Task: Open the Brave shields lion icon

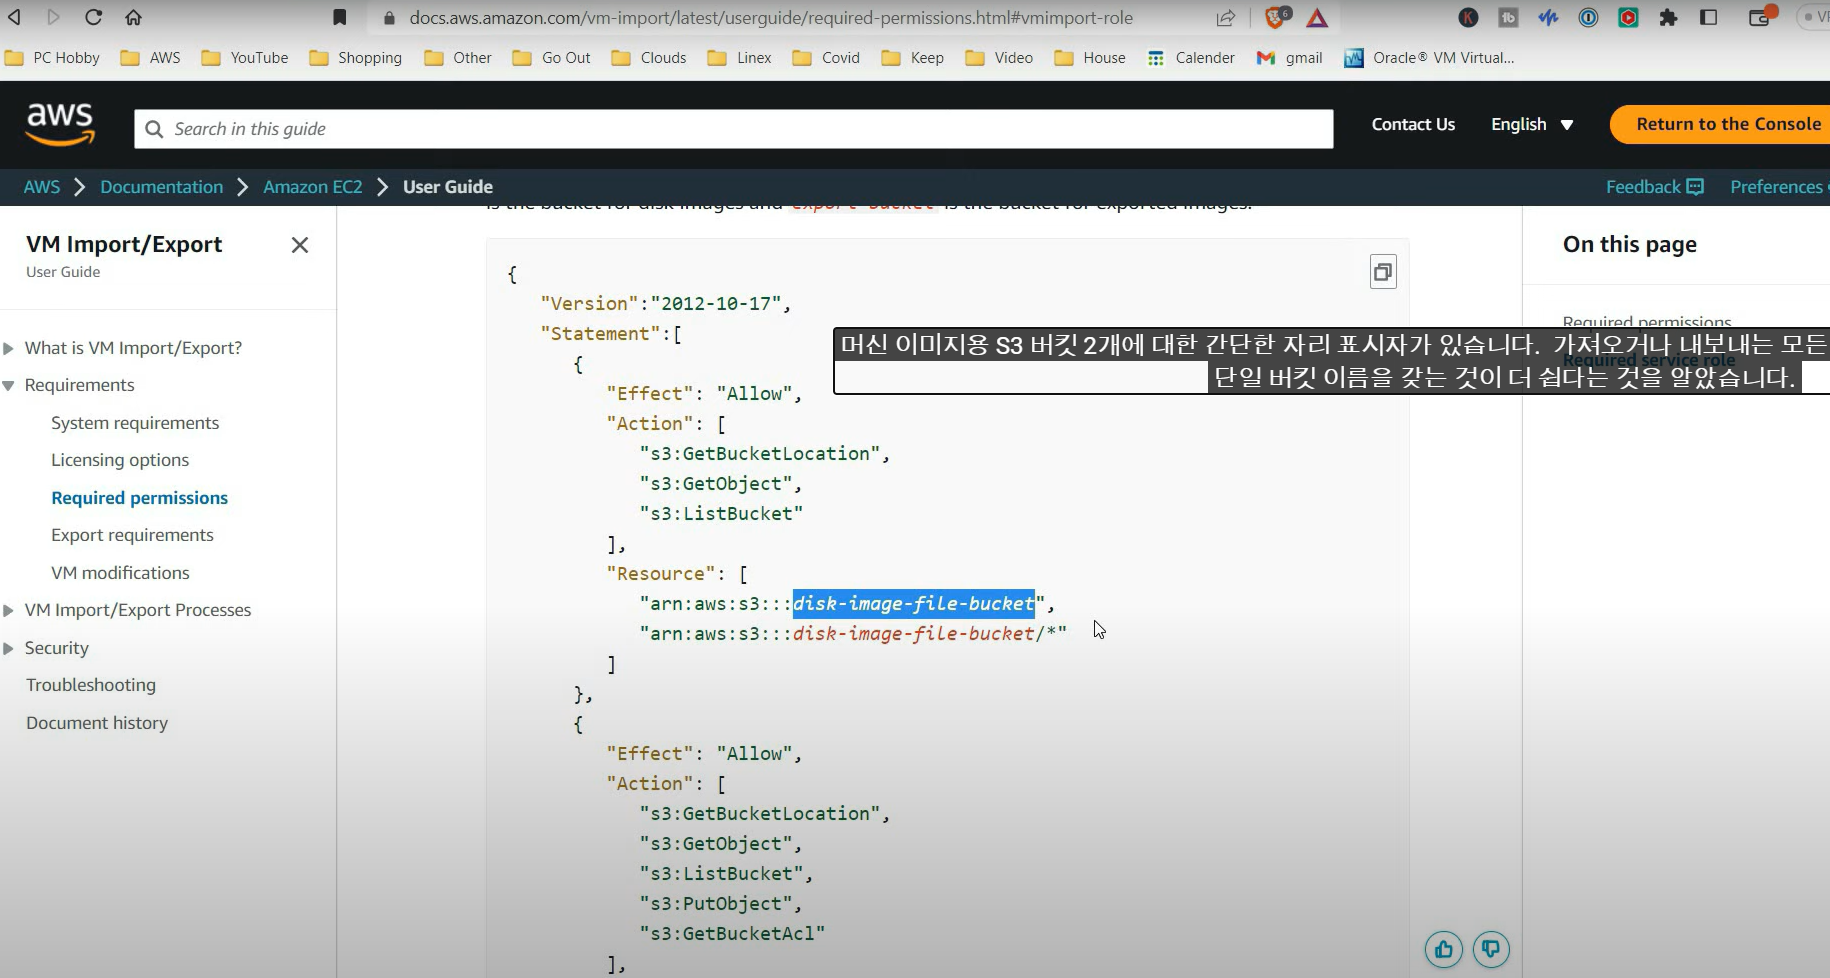Action: pyautogui.click(x=1276, y=17)
